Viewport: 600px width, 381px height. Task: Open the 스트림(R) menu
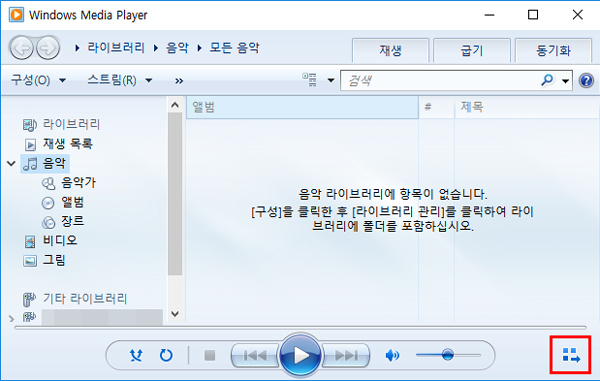coord(120,80)
